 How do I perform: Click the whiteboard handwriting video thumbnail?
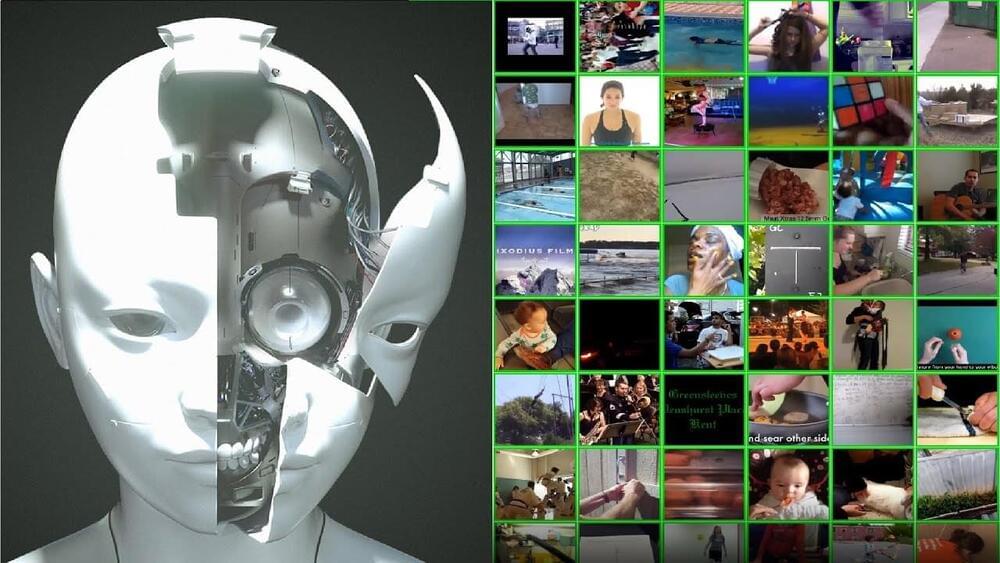click(x=873, y=408)
